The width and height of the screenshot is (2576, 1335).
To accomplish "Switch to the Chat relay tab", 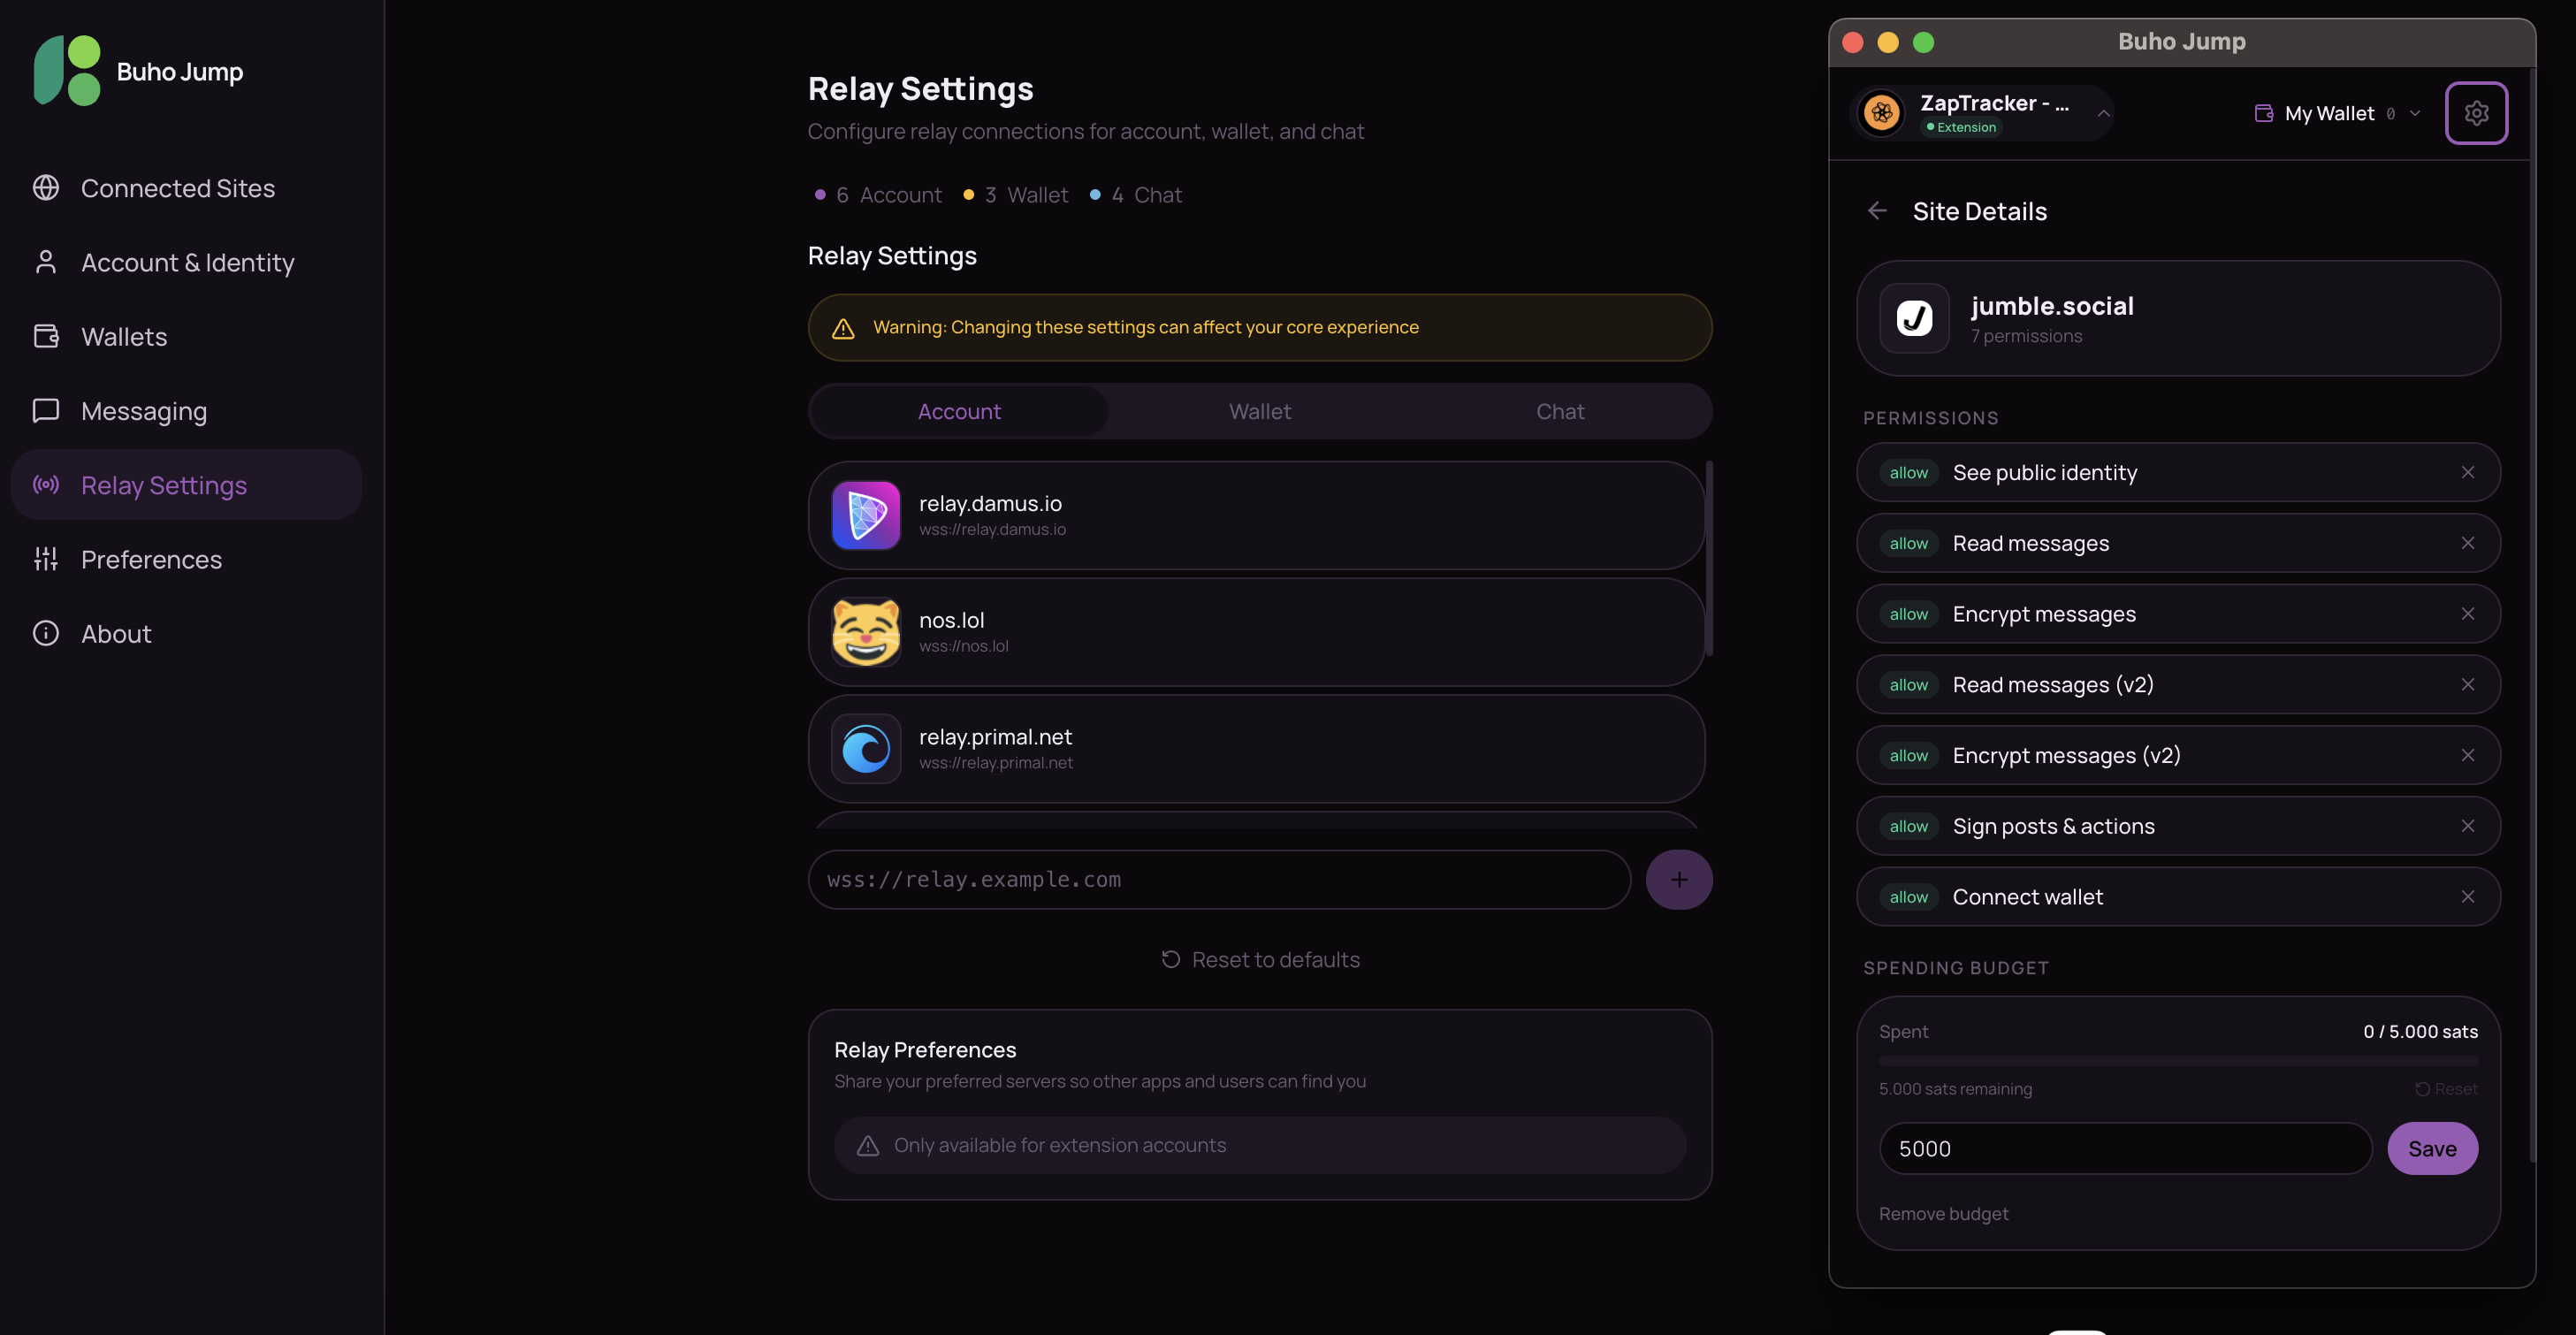I will pos(1559,411).
